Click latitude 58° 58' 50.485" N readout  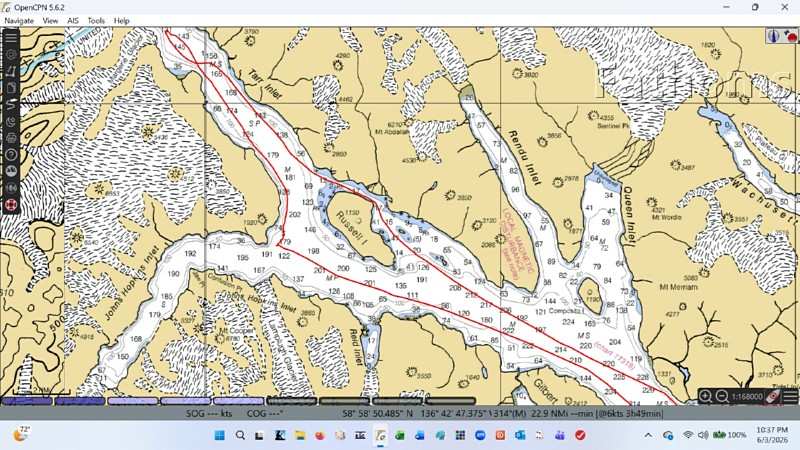coord(378,413)
